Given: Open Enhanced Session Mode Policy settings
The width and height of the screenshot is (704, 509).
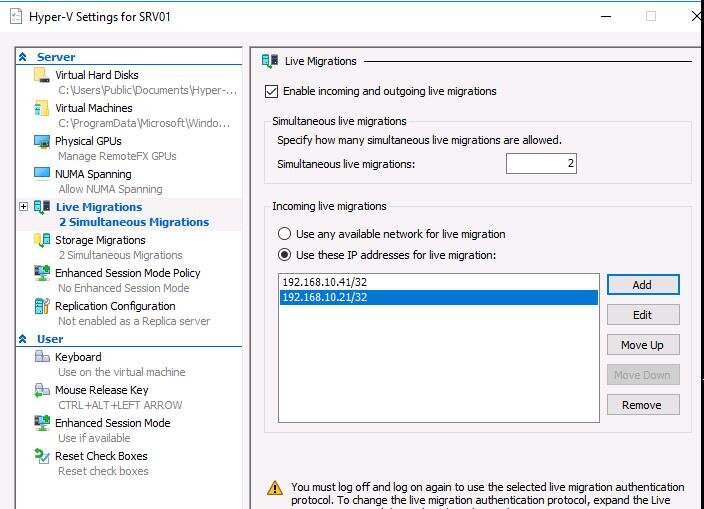Looking at the screenshot, I should [128, 273].
